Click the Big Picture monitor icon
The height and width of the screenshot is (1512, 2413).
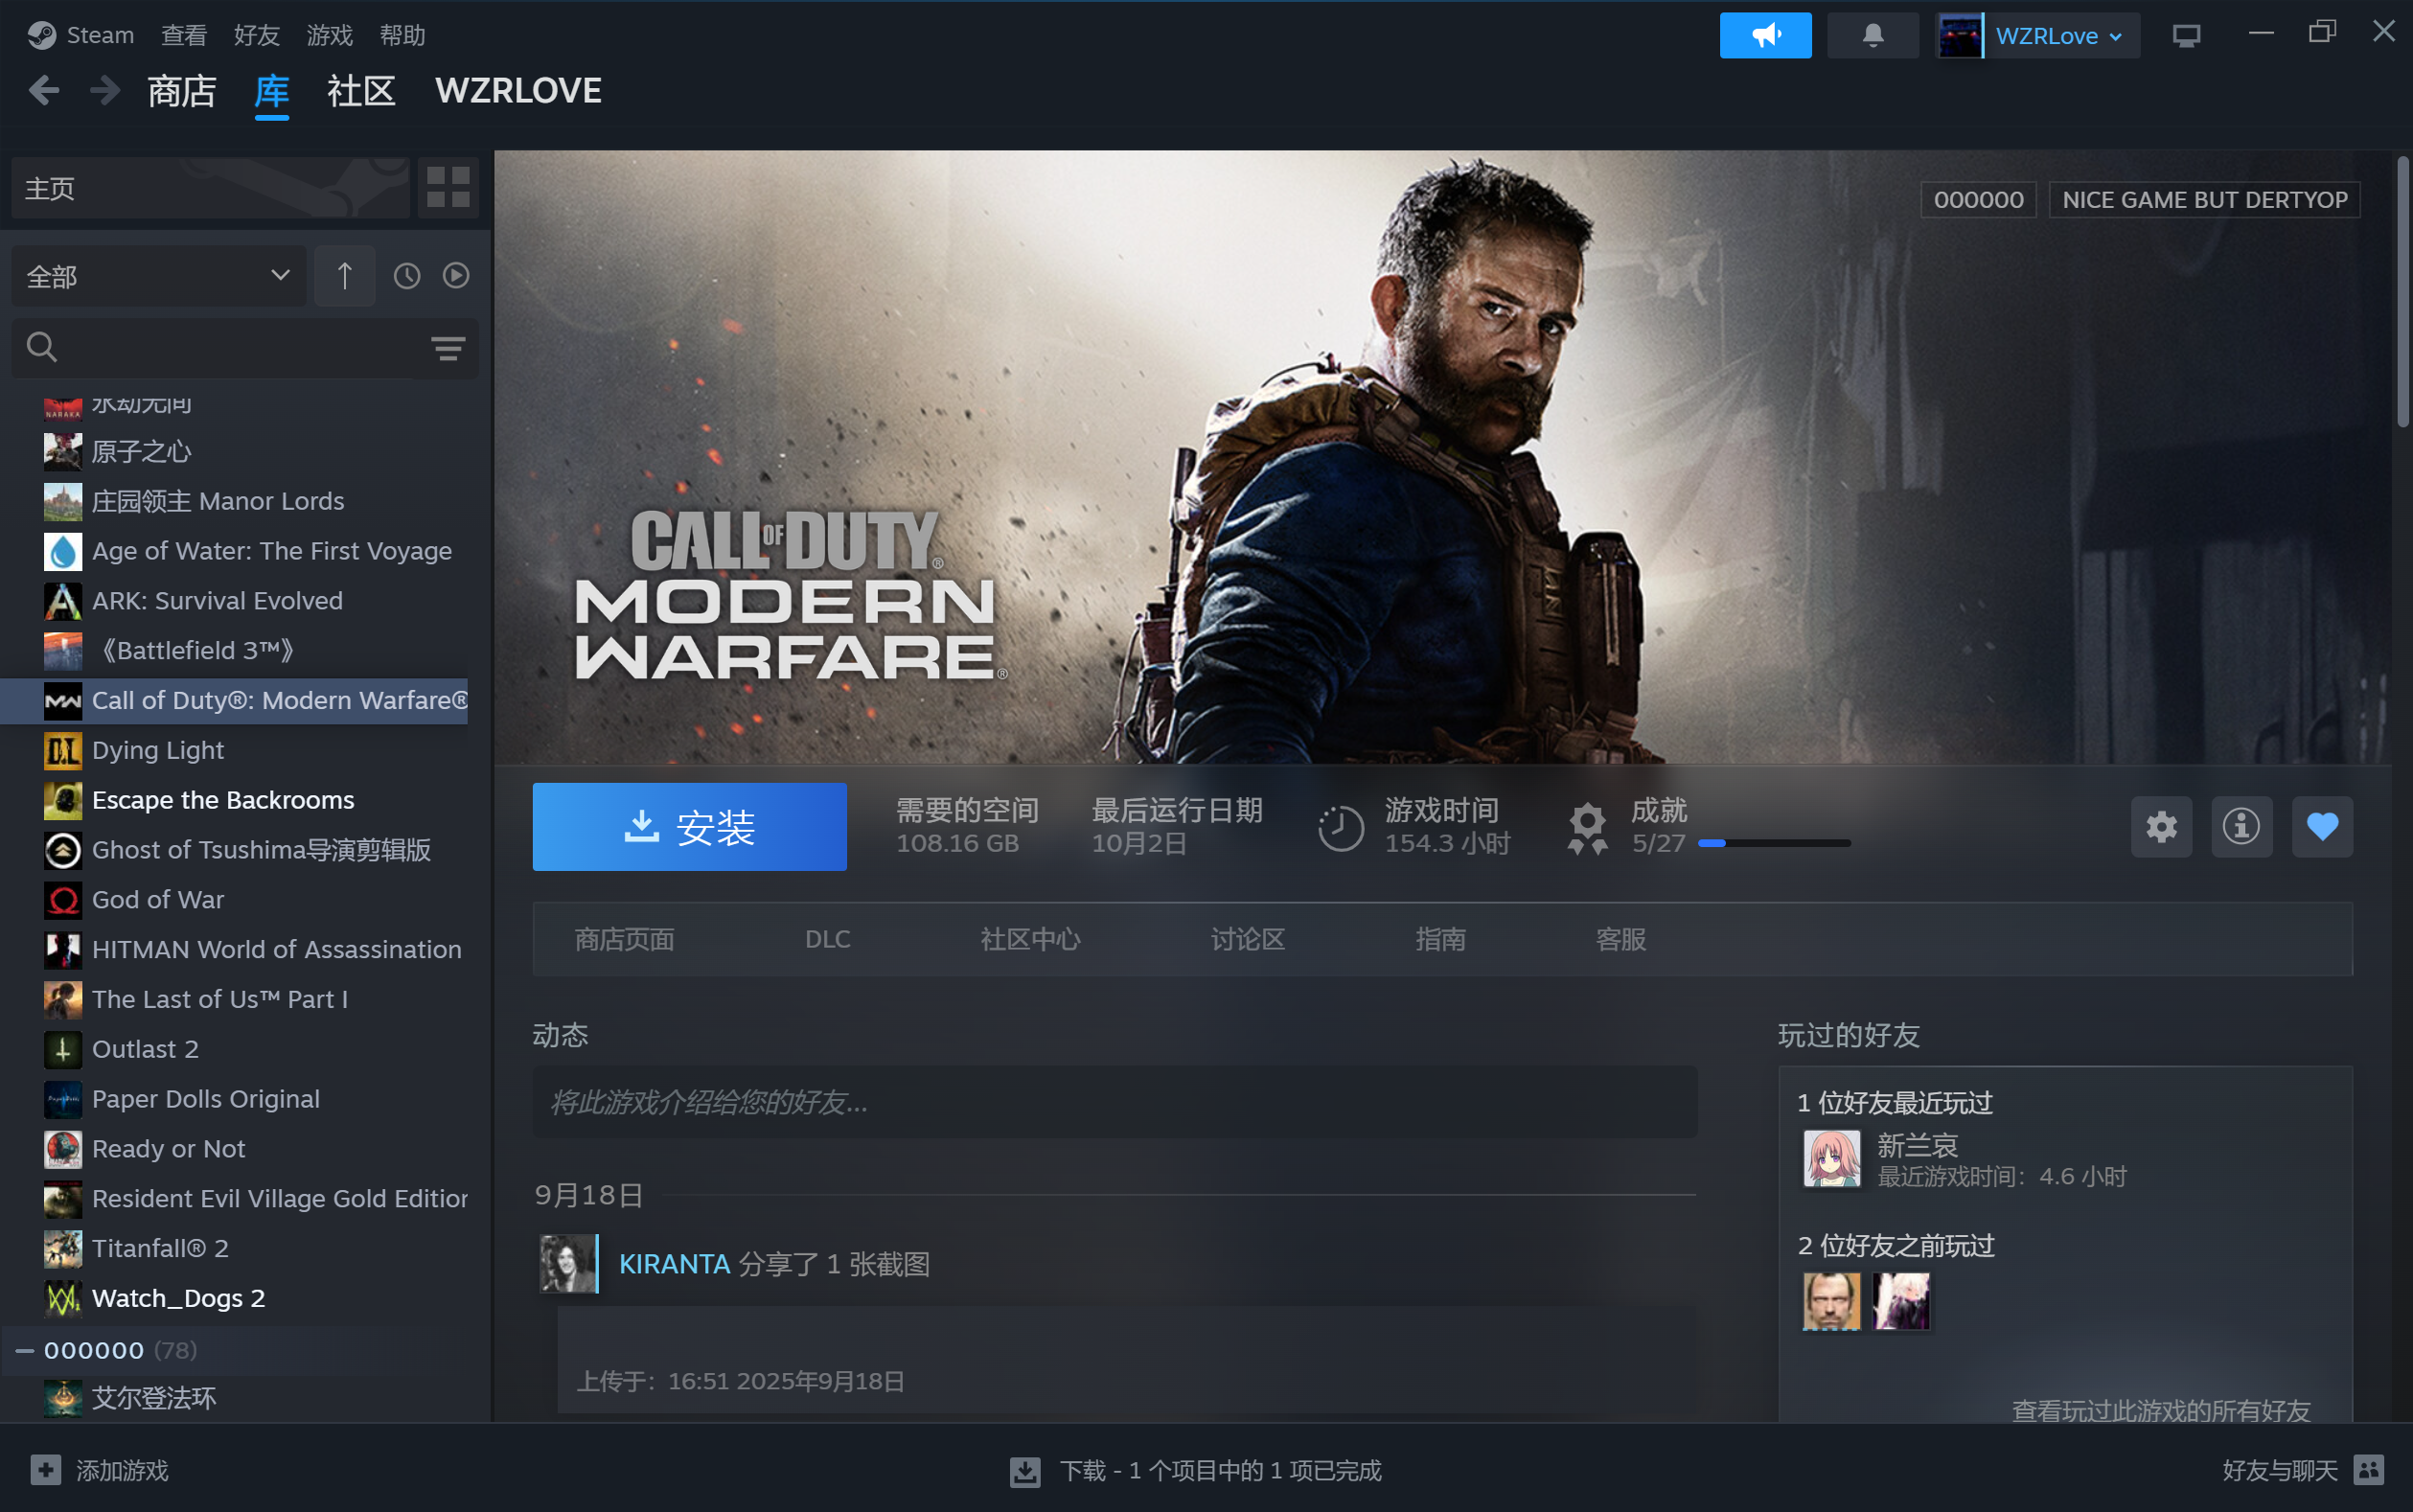pyautogui.click(x=2186, y=36)
